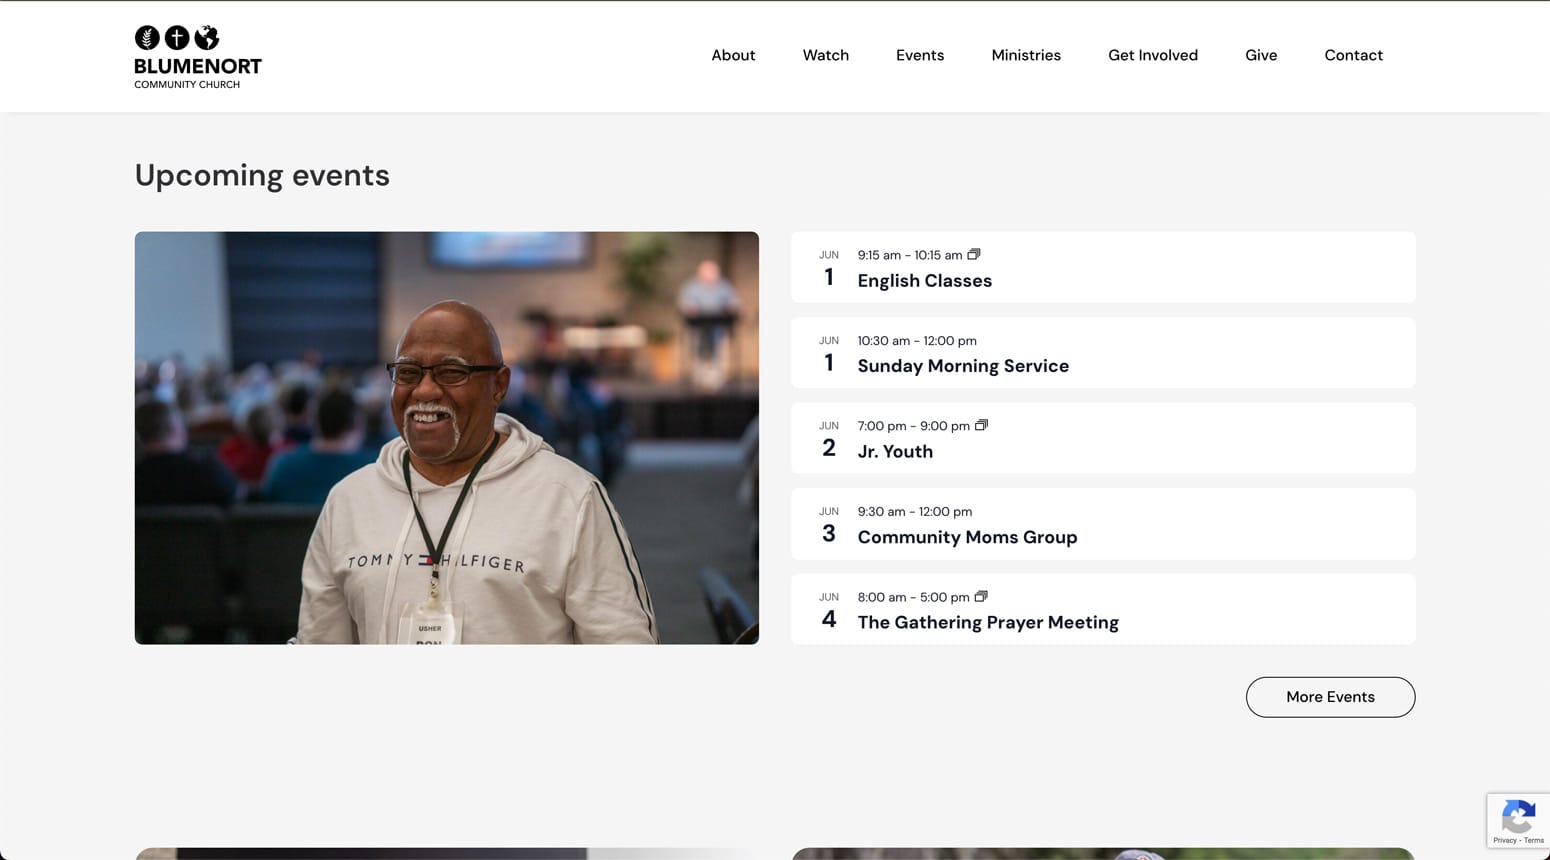
Task: Open the Give page
Action: coord(1261,55)
